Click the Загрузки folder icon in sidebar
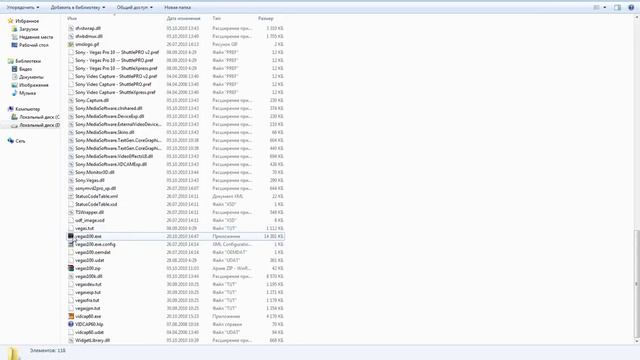Viewport: 640px width, 360px height. click(14, 29)
